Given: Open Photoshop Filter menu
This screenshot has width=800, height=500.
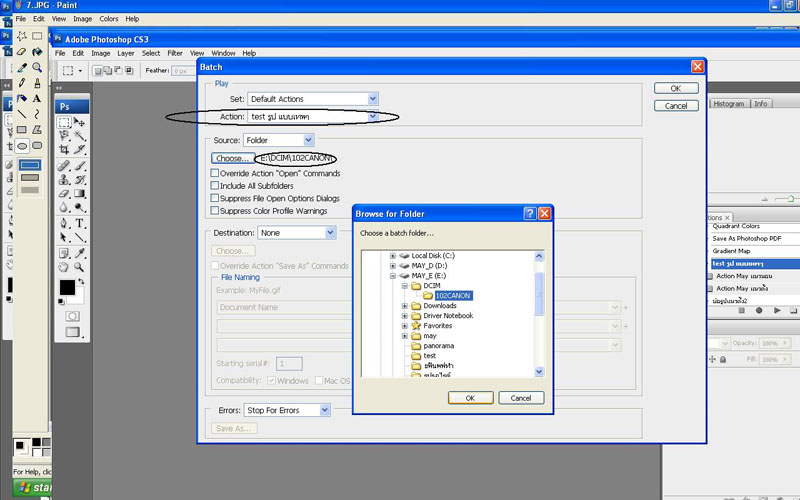Looking at the screenshot, I should (x=175, y=53).
